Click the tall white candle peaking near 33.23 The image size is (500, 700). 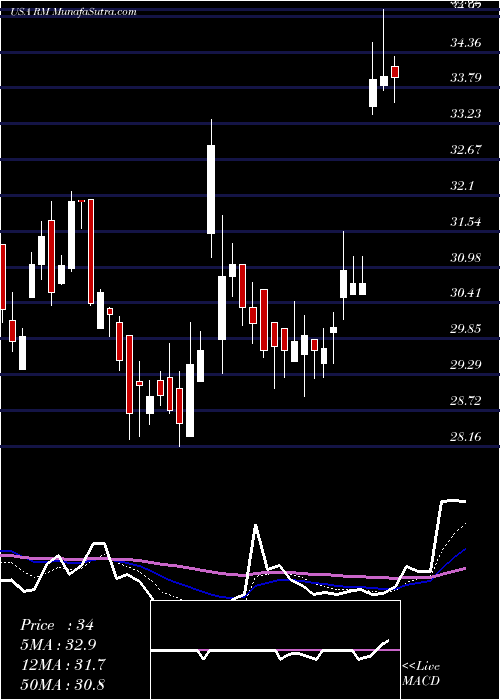click(211, 189)
